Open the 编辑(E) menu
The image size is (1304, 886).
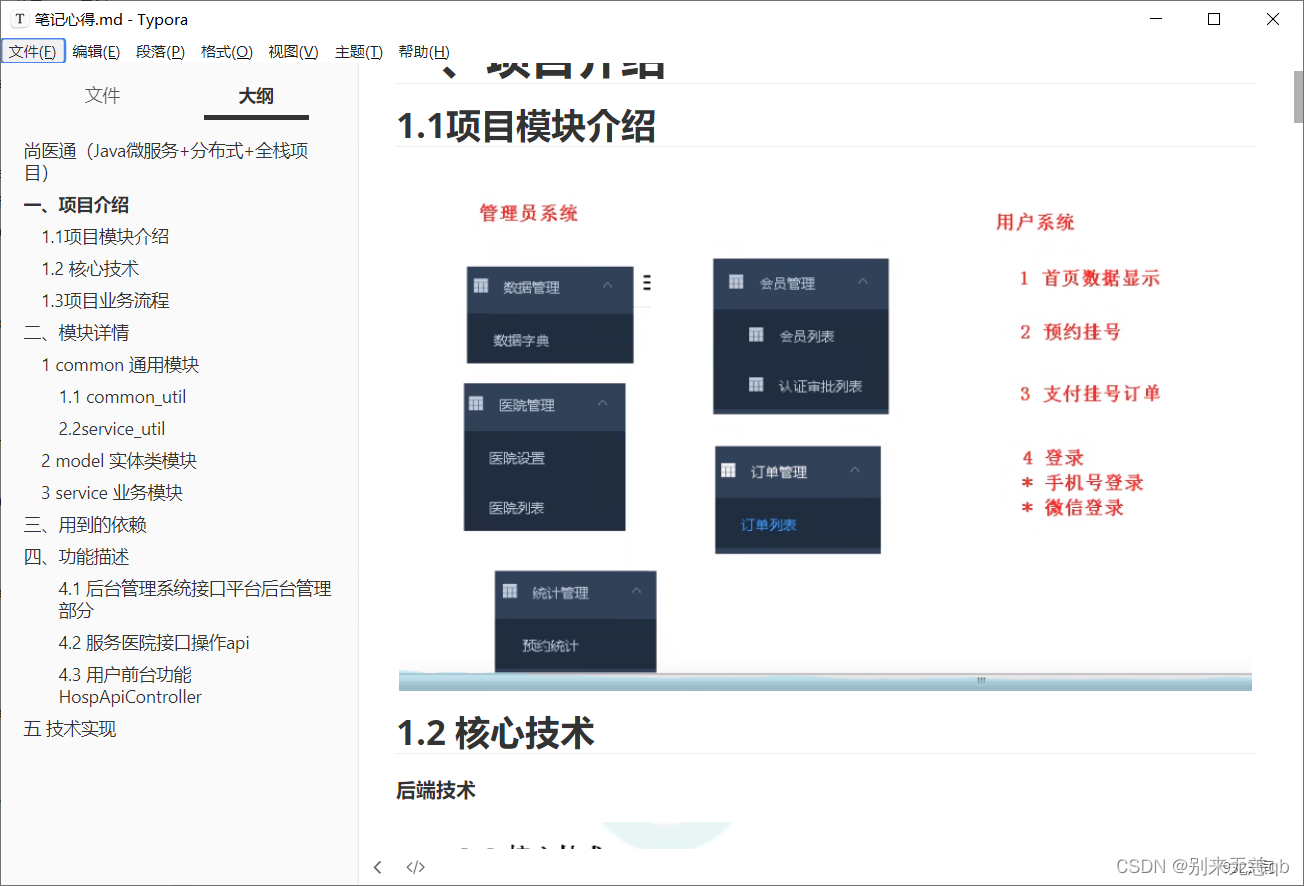coord(96,52)
